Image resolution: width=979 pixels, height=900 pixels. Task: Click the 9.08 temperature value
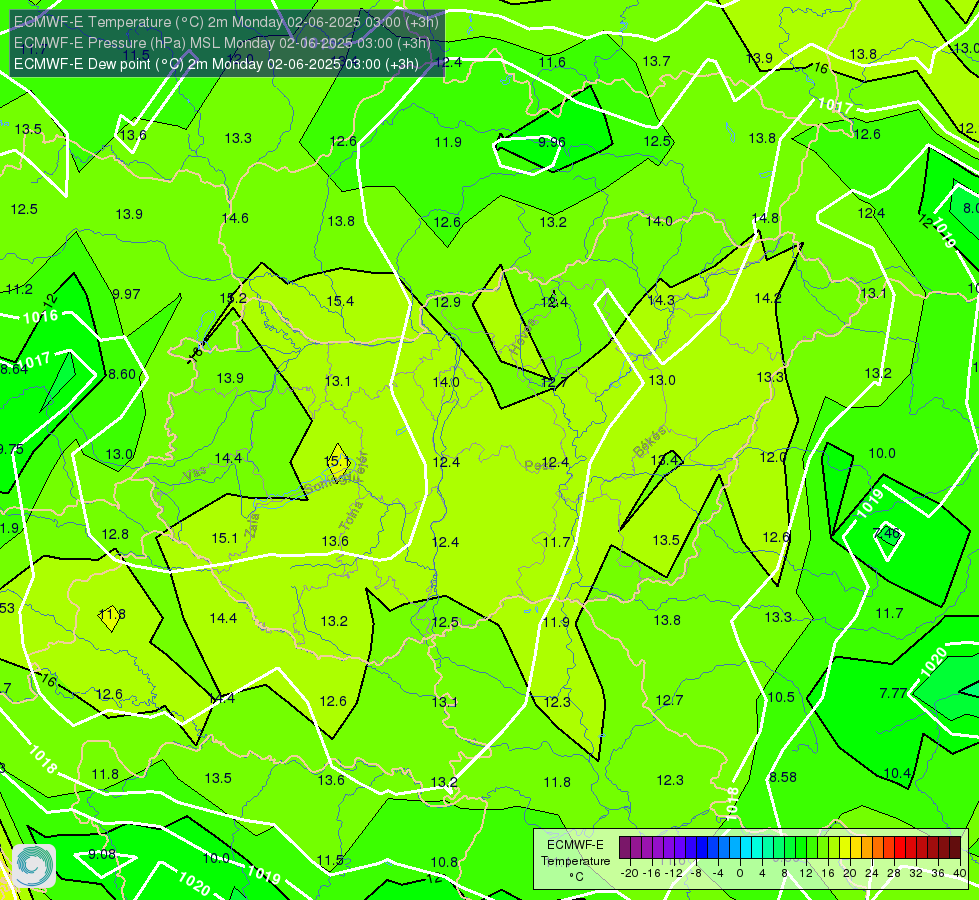[x=102, y=854]
